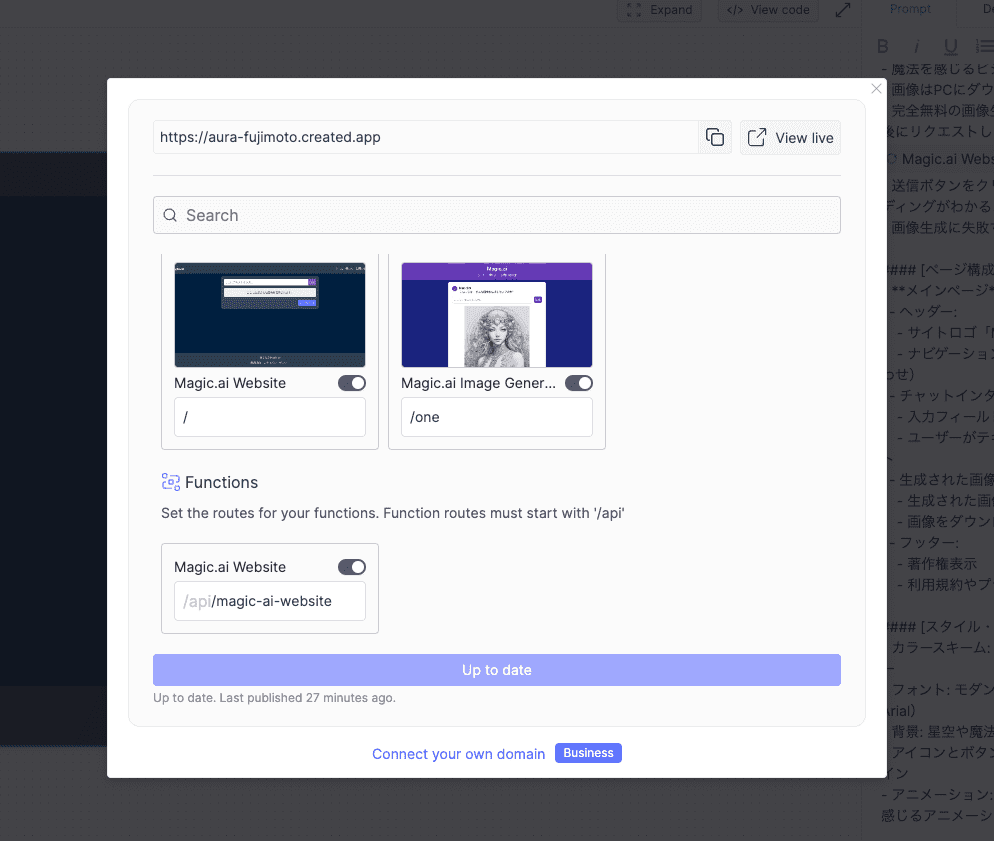Switch to the Prompt tab
994x841 pixels.
pyautogui.click(x=910, y=9)
